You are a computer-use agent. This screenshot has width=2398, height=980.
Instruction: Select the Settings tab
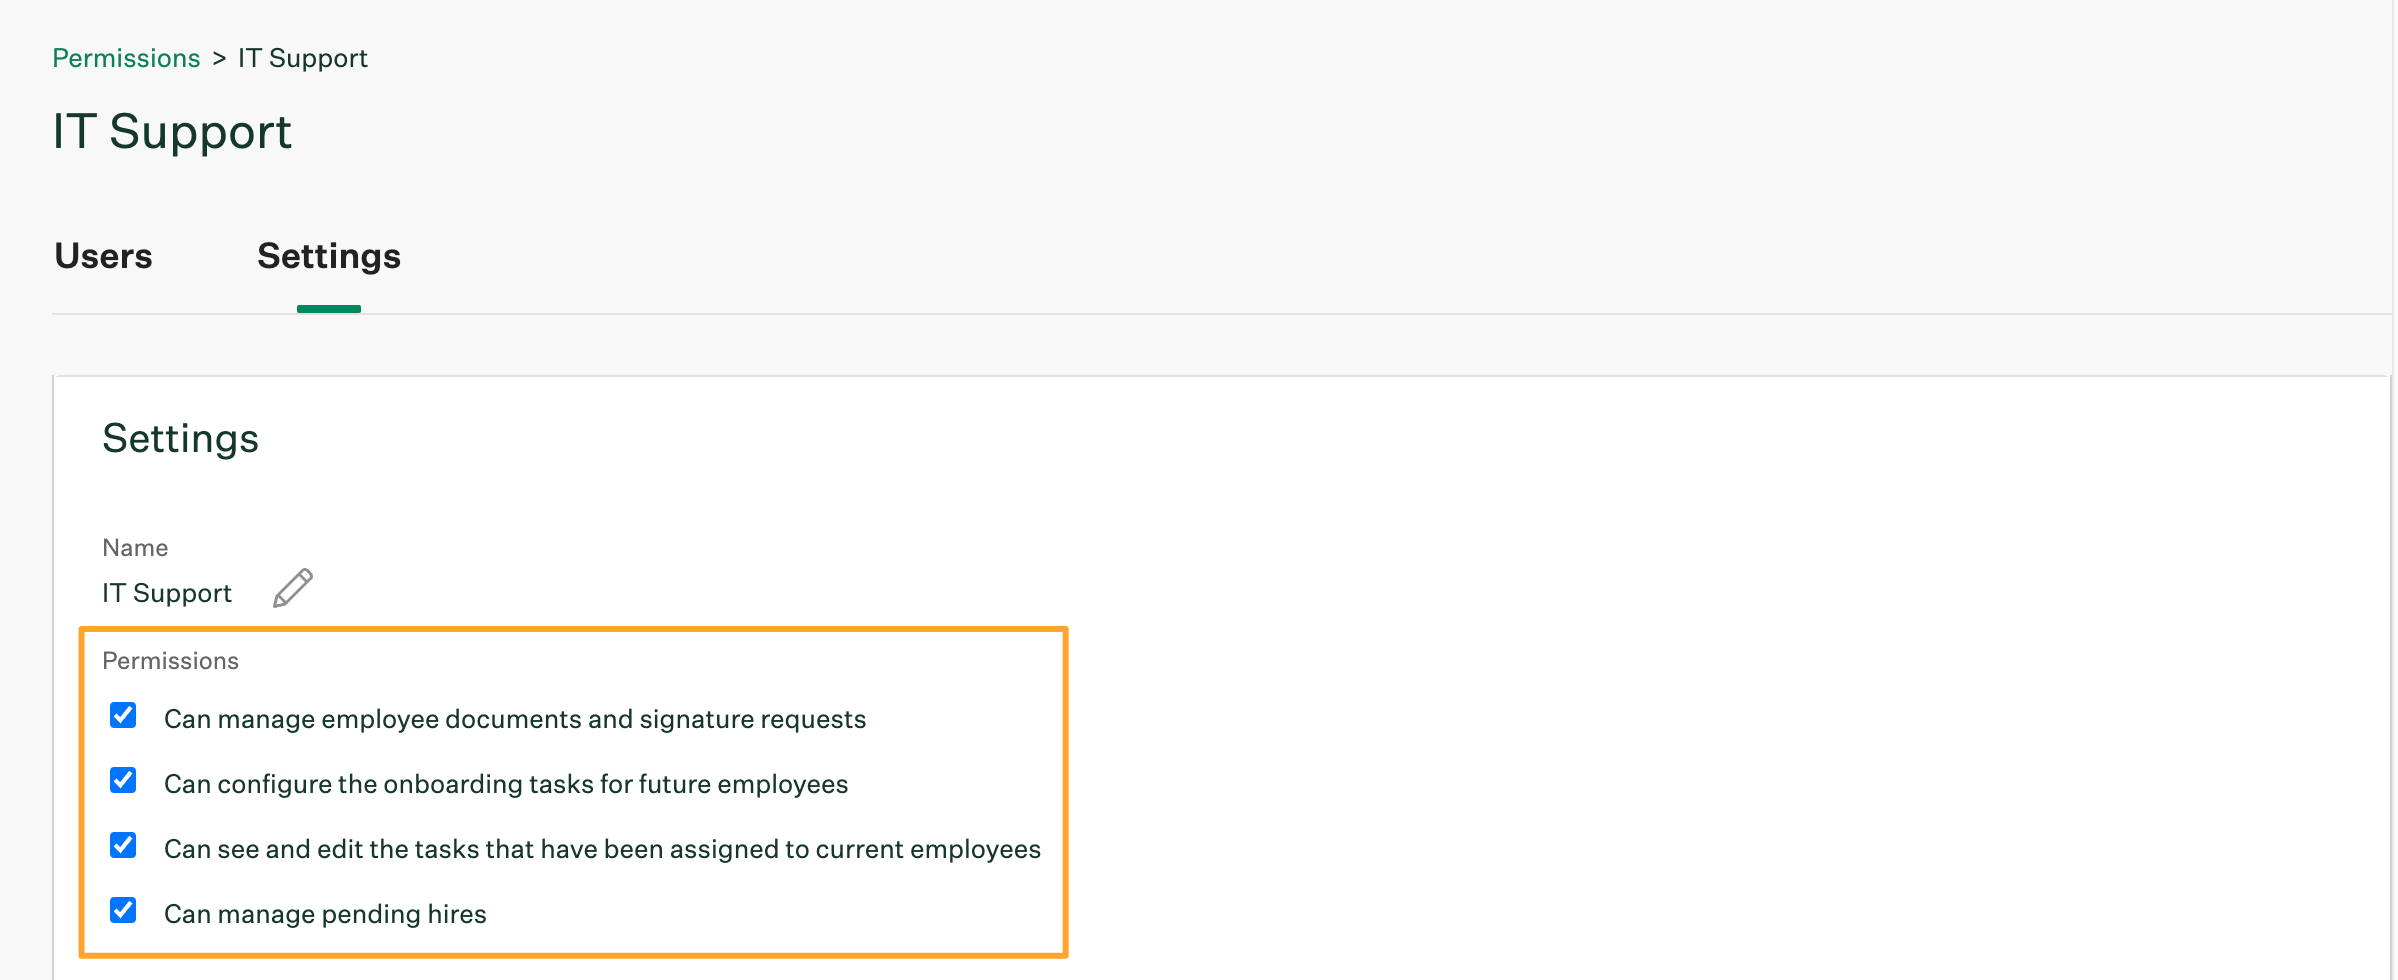point(329,257)
